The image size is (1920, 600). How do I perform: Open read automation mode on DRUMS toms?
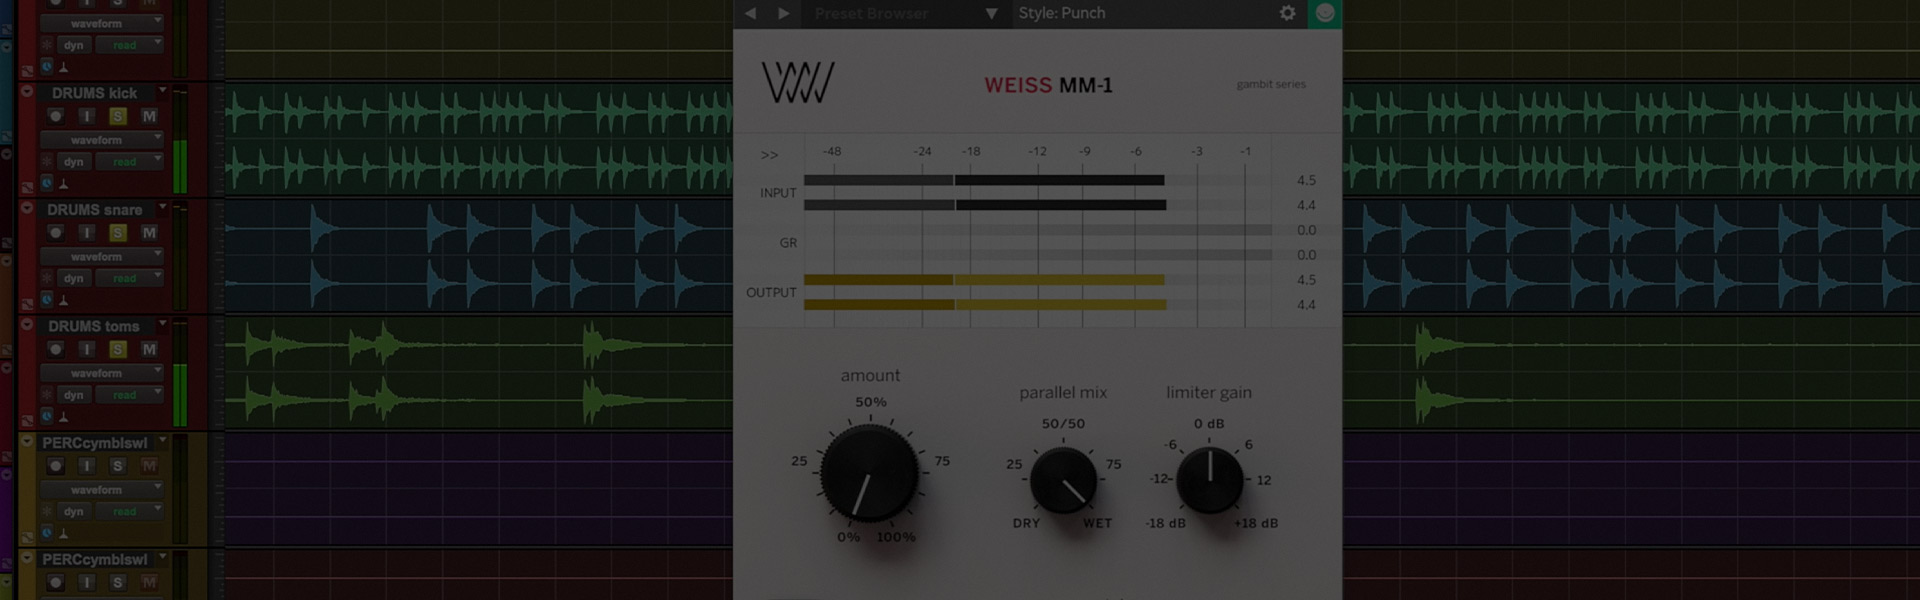pyautogui.click(x=129, y=395)
